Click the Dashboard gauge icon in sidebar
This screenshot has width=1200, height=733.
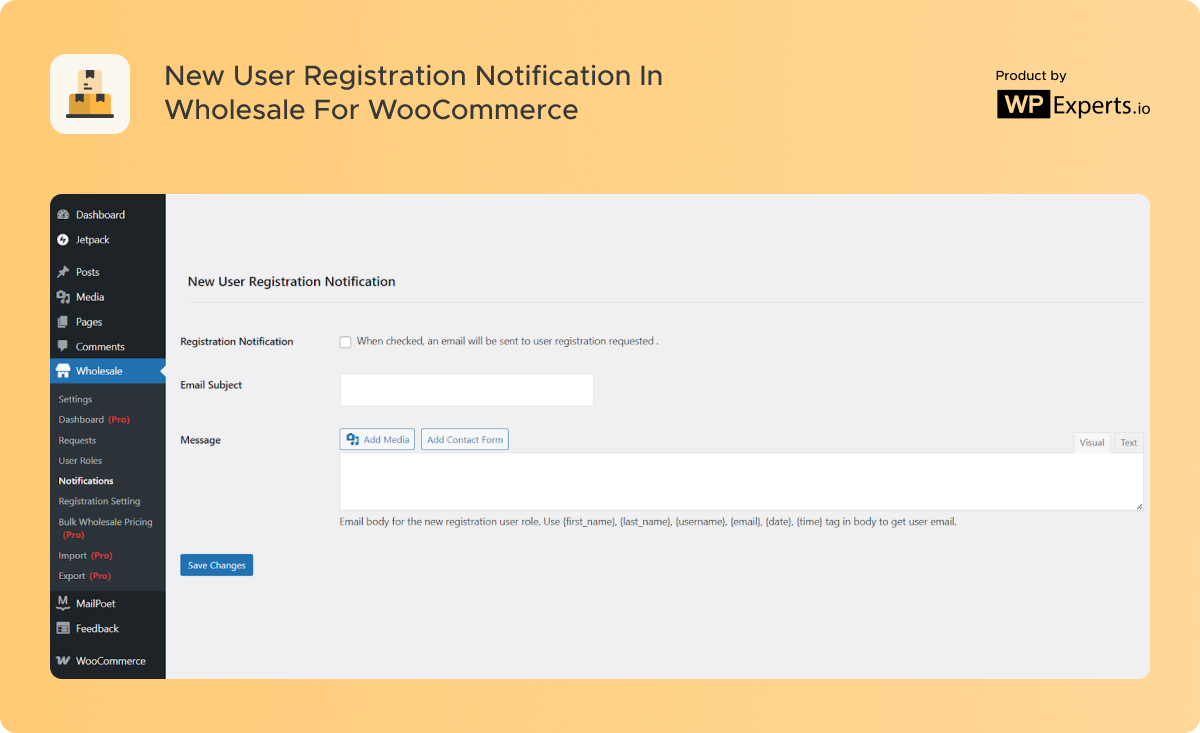pos(63,215)
